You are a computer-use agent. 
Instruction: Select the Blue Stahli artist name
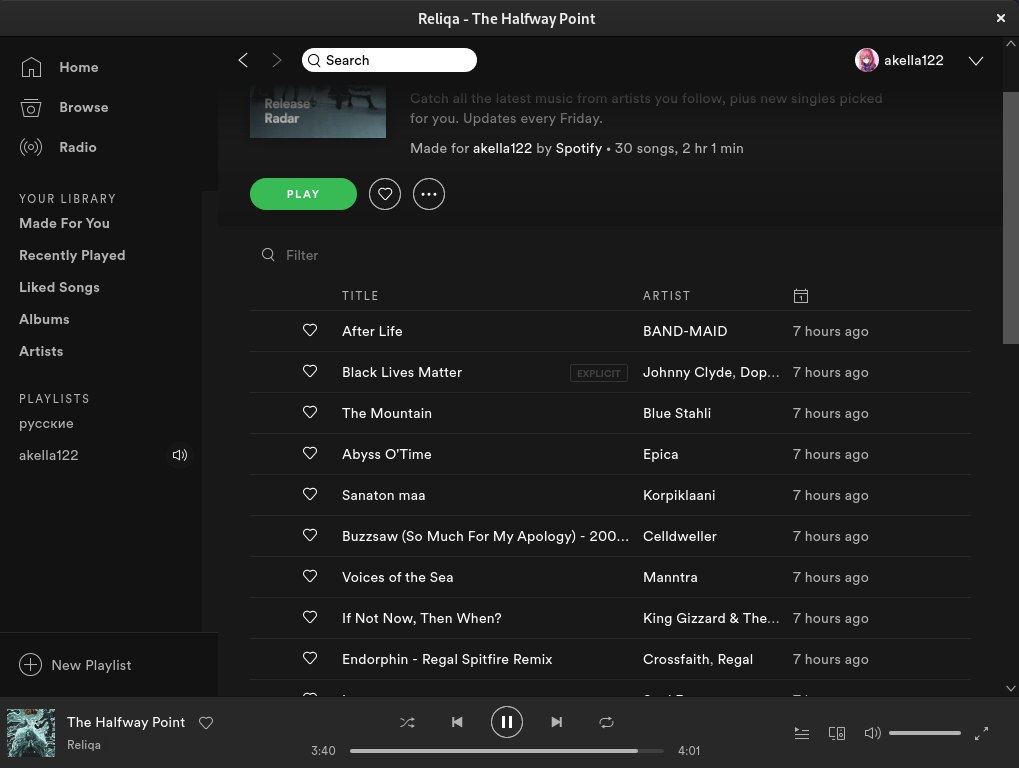pos(677,413)
